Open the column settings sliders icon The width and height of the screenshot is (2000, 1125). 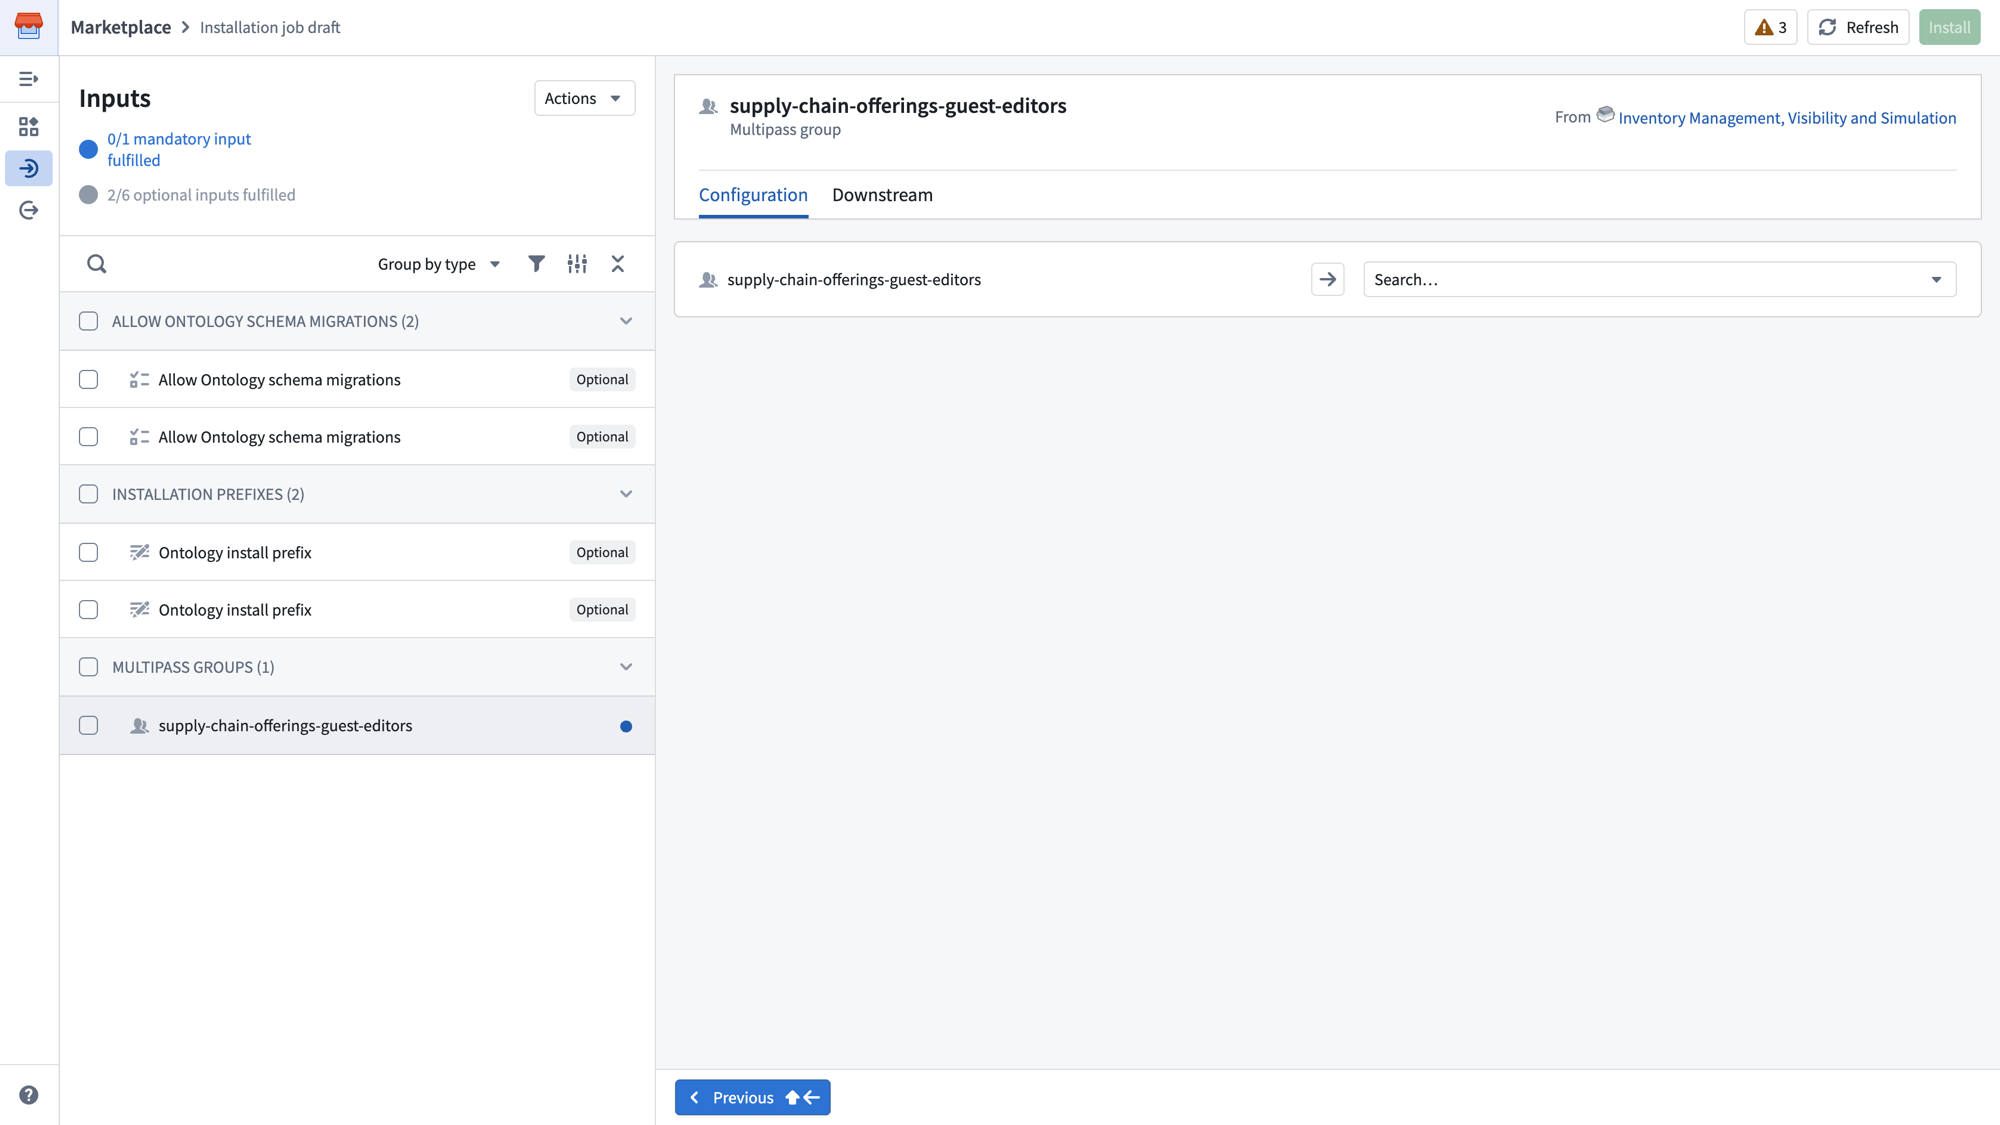click(577, 264)
